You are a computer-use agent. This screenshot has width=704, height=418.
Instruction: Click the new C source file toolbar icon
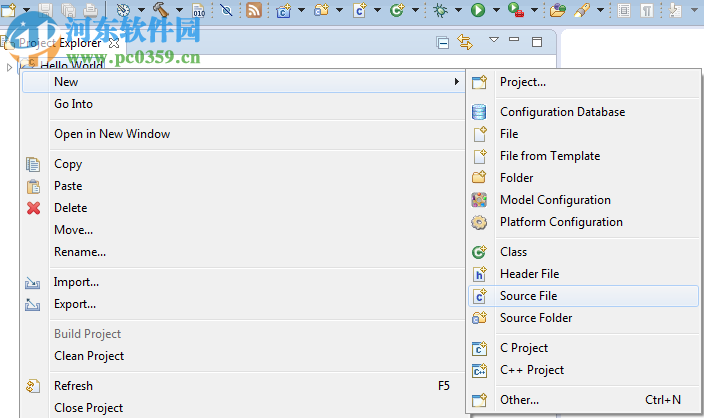click(x=360, y=9)
